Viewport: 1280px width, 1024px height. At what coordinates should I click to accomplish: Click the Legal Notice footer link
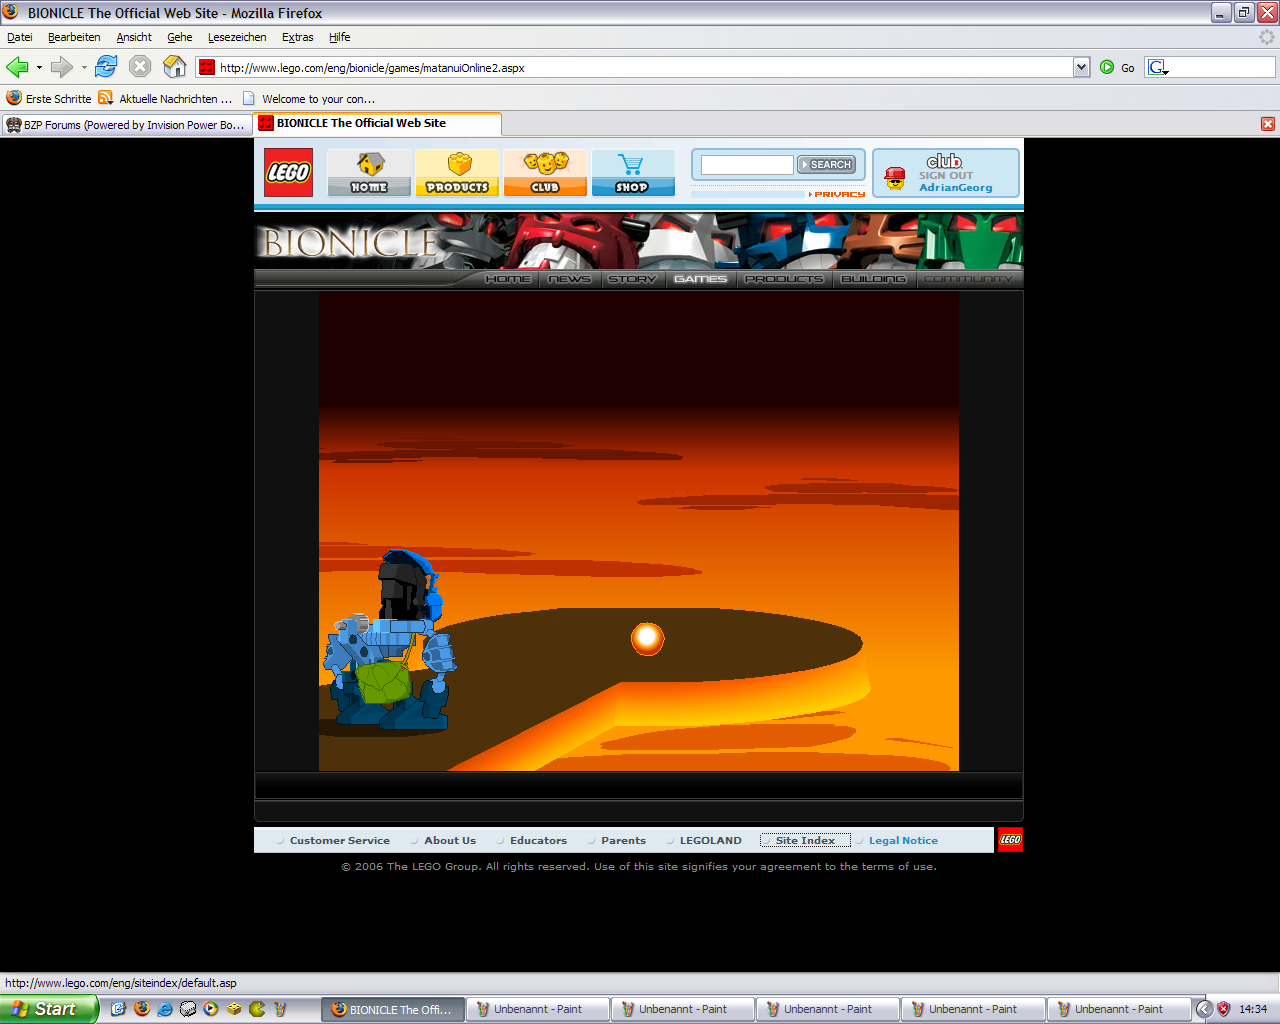pyautogui.click(x=903, y=841)
